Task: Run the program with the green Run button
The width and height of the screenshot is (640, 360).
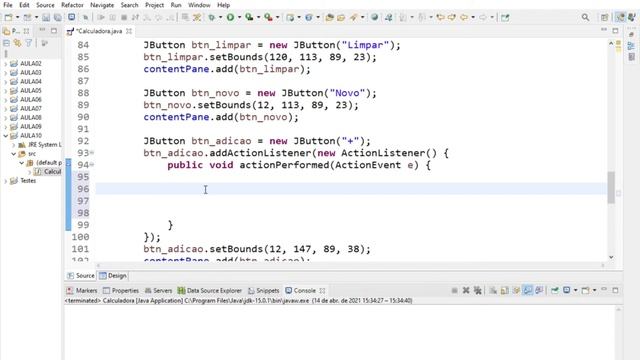Action: click(231, 17)
